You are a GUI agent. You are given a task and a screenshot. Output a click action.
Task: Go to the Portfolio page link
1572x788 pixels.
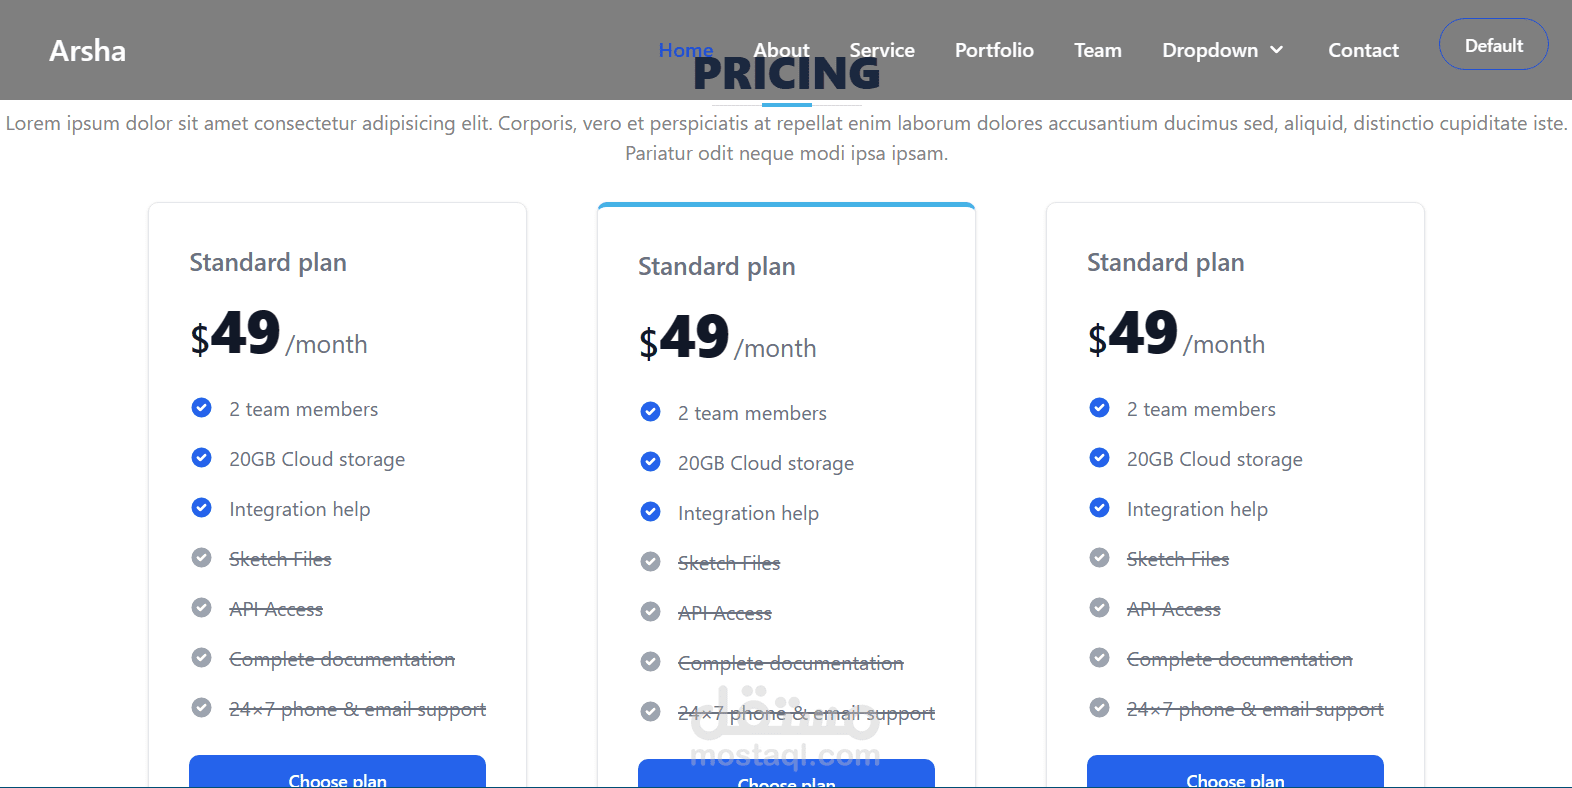pyautogui.click(x=994, y=50)
